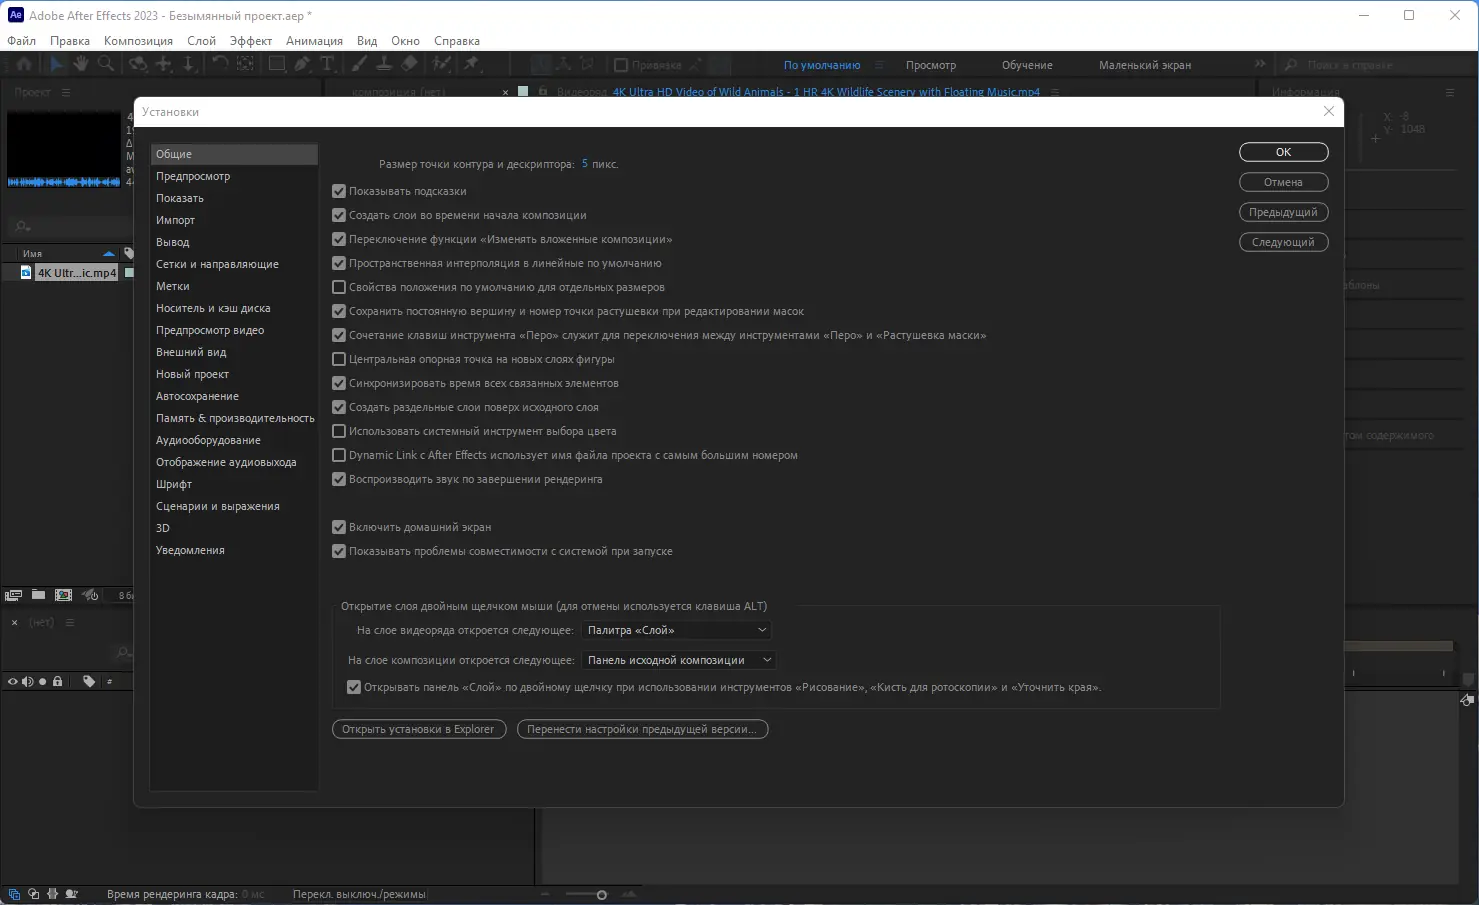Enable 'Центральная опорная точка на новых слоях фигуры'

[339, 359]
